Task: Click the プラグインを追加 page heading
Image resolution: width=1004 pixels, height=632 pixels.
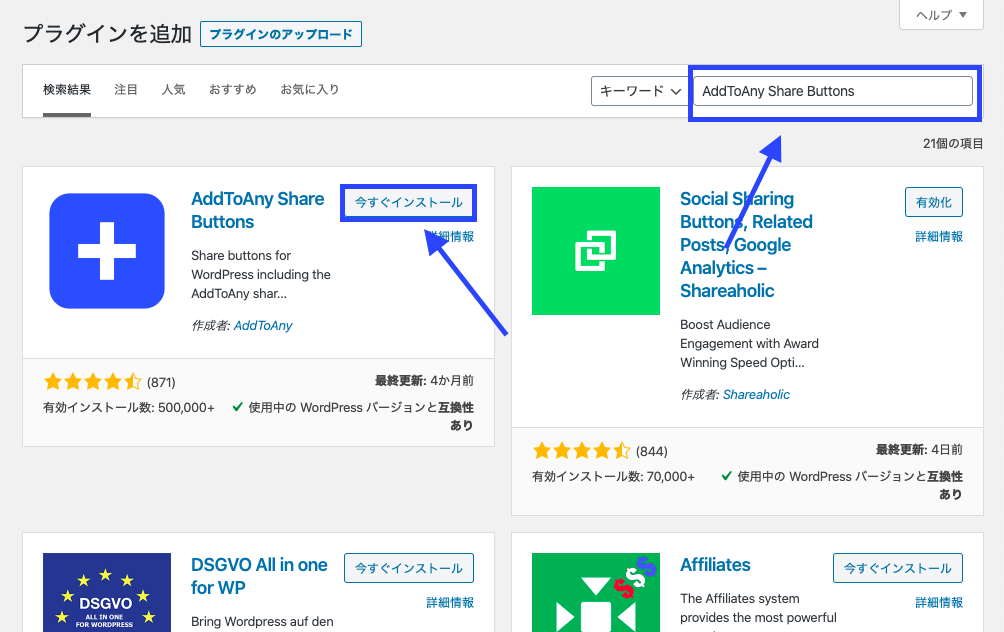Action: pos(108,33)
